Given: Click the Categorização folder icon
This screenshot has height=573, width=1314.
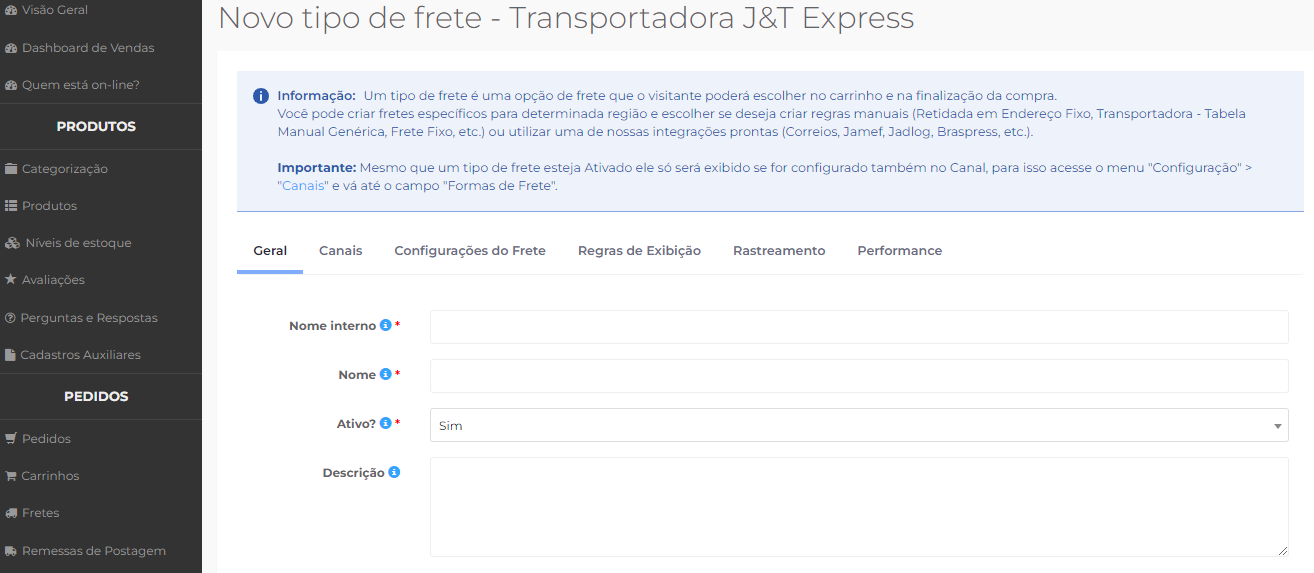Looking at the screenshot, I should [11, 169].
